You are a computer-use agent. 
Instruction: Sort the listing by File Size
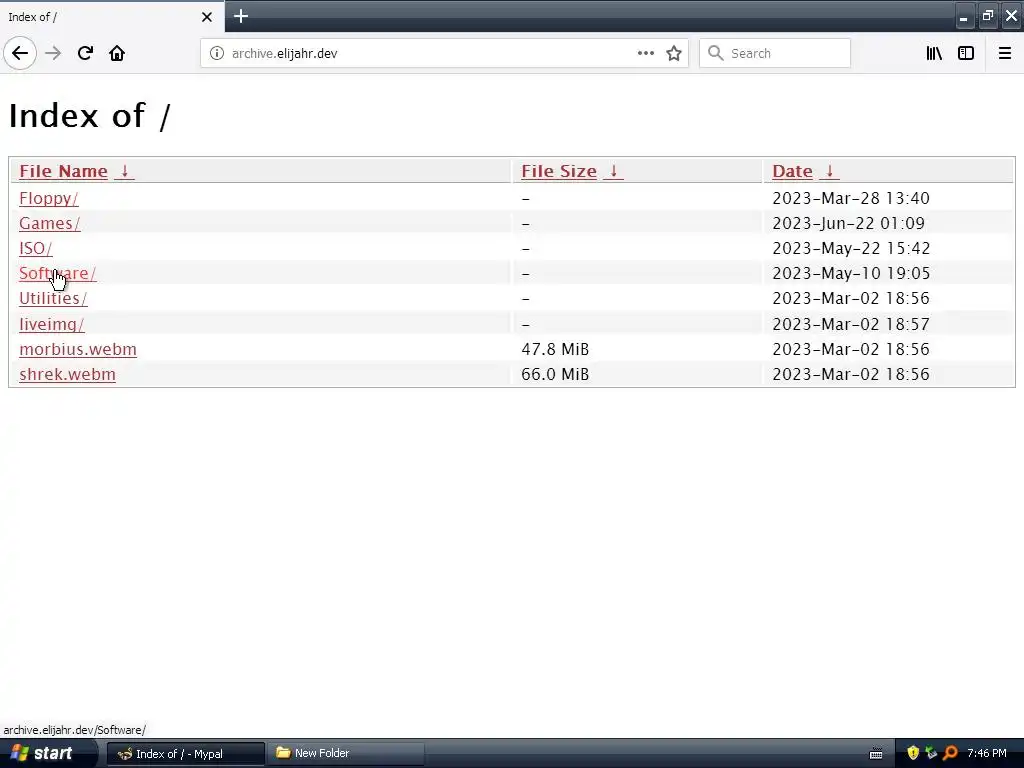pos(559,171)
